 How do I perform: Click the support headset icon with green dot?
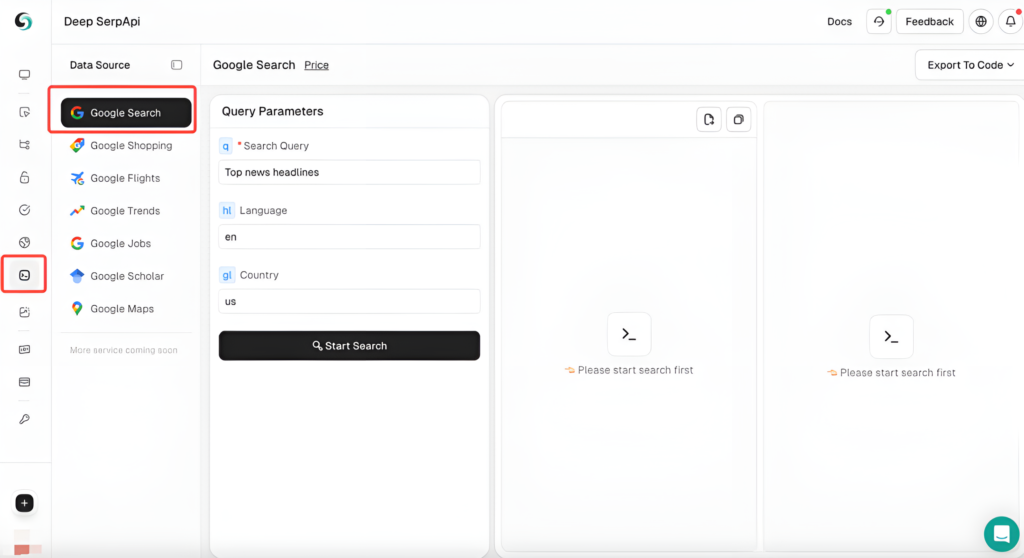tap(879, 22)
